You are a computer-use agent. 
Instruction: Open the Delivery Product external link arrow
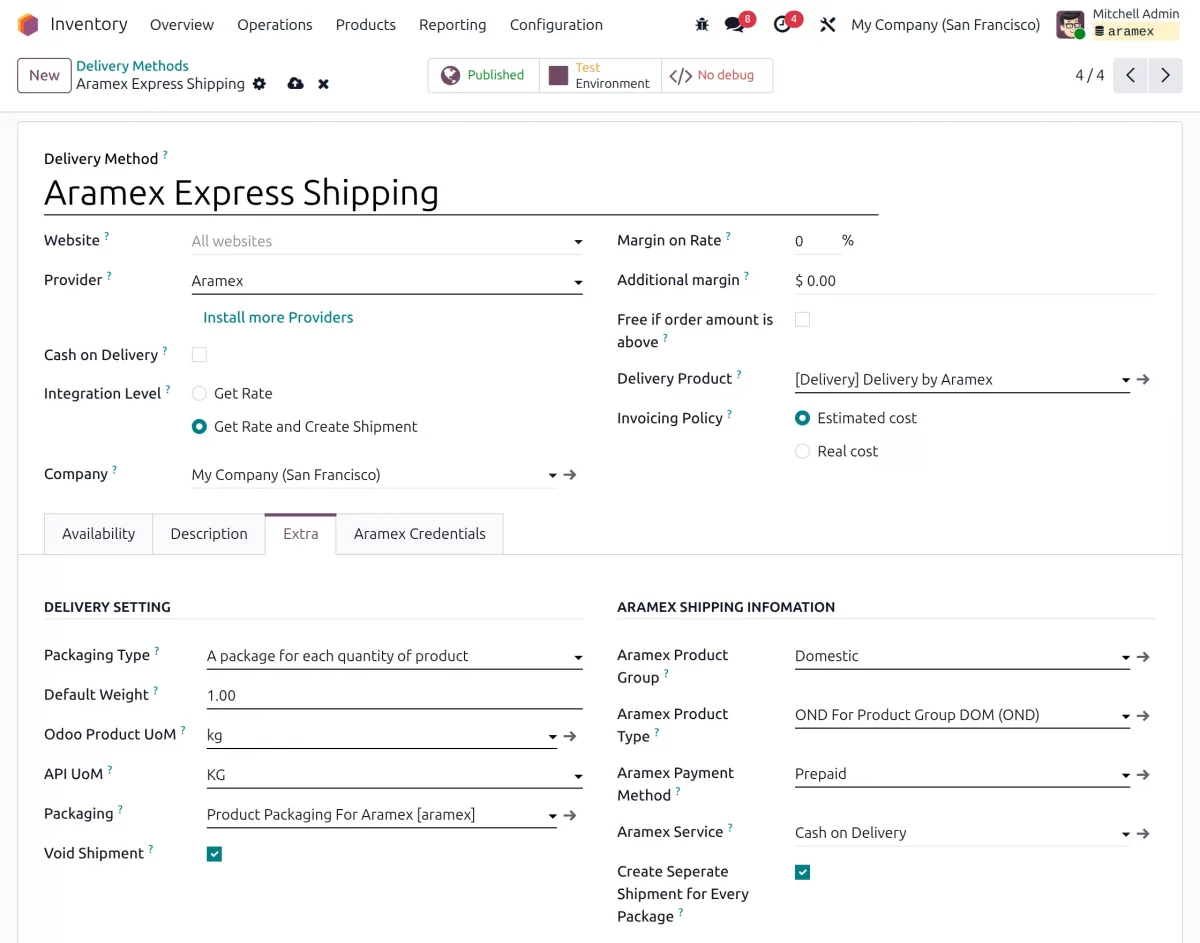coord(1144,380)
